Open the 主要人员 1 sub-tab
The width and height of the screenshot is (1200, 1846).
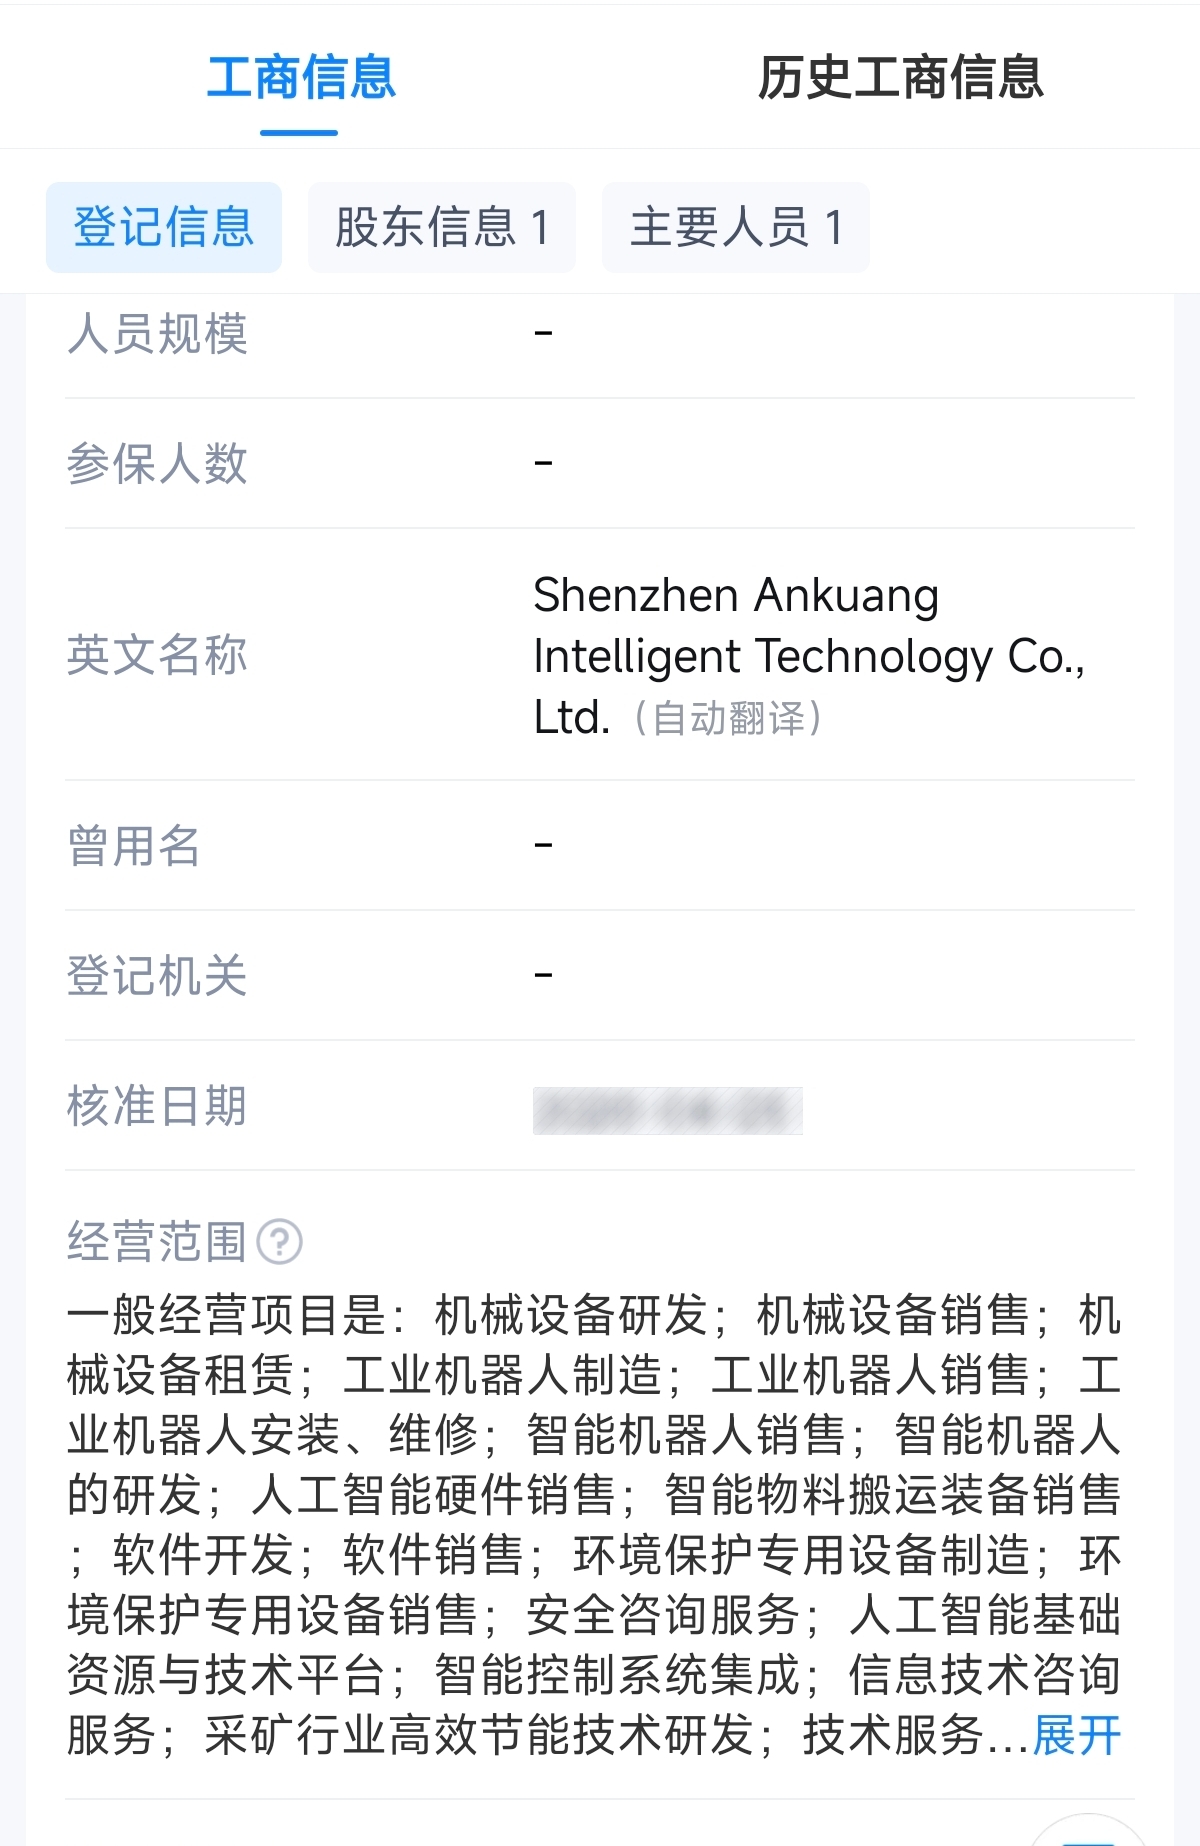pyautogui.click(x=736, y=227)
